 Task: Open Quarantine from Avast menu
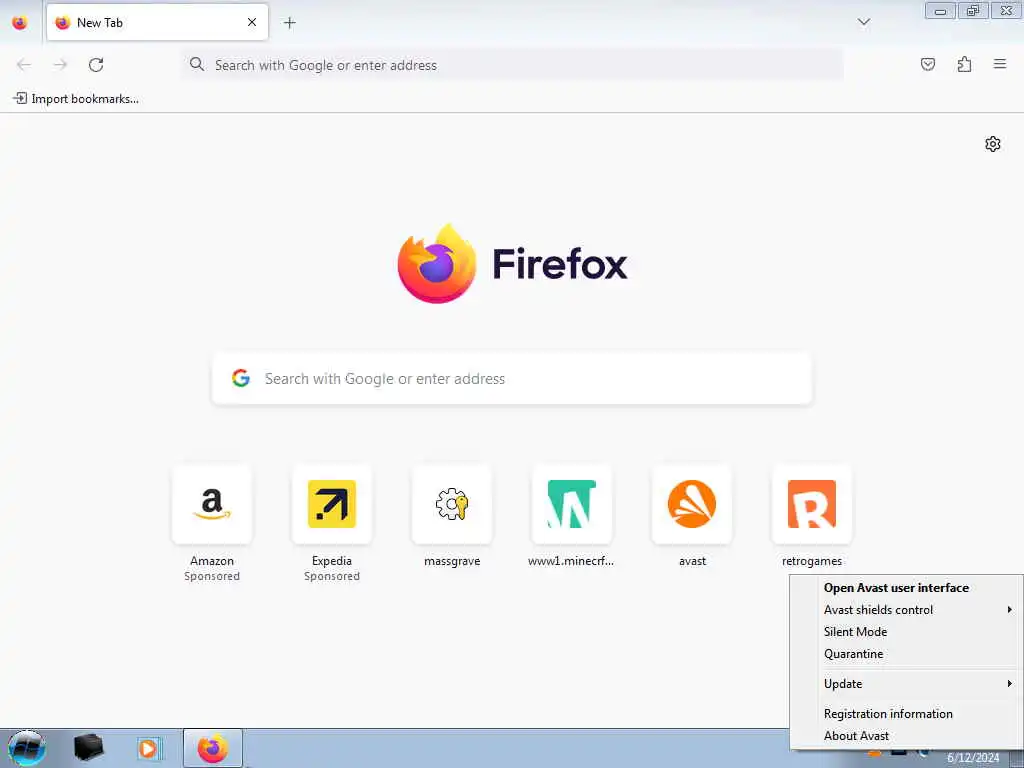coord(906,654)
